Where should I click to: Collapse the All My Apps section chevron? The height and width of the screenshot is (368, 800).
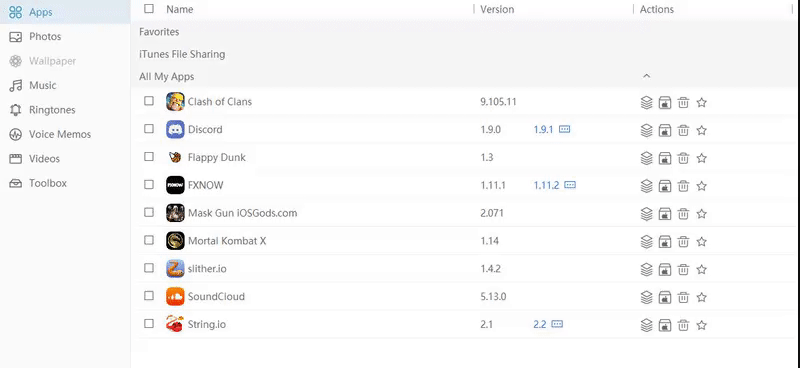click(x=646, y=76)
